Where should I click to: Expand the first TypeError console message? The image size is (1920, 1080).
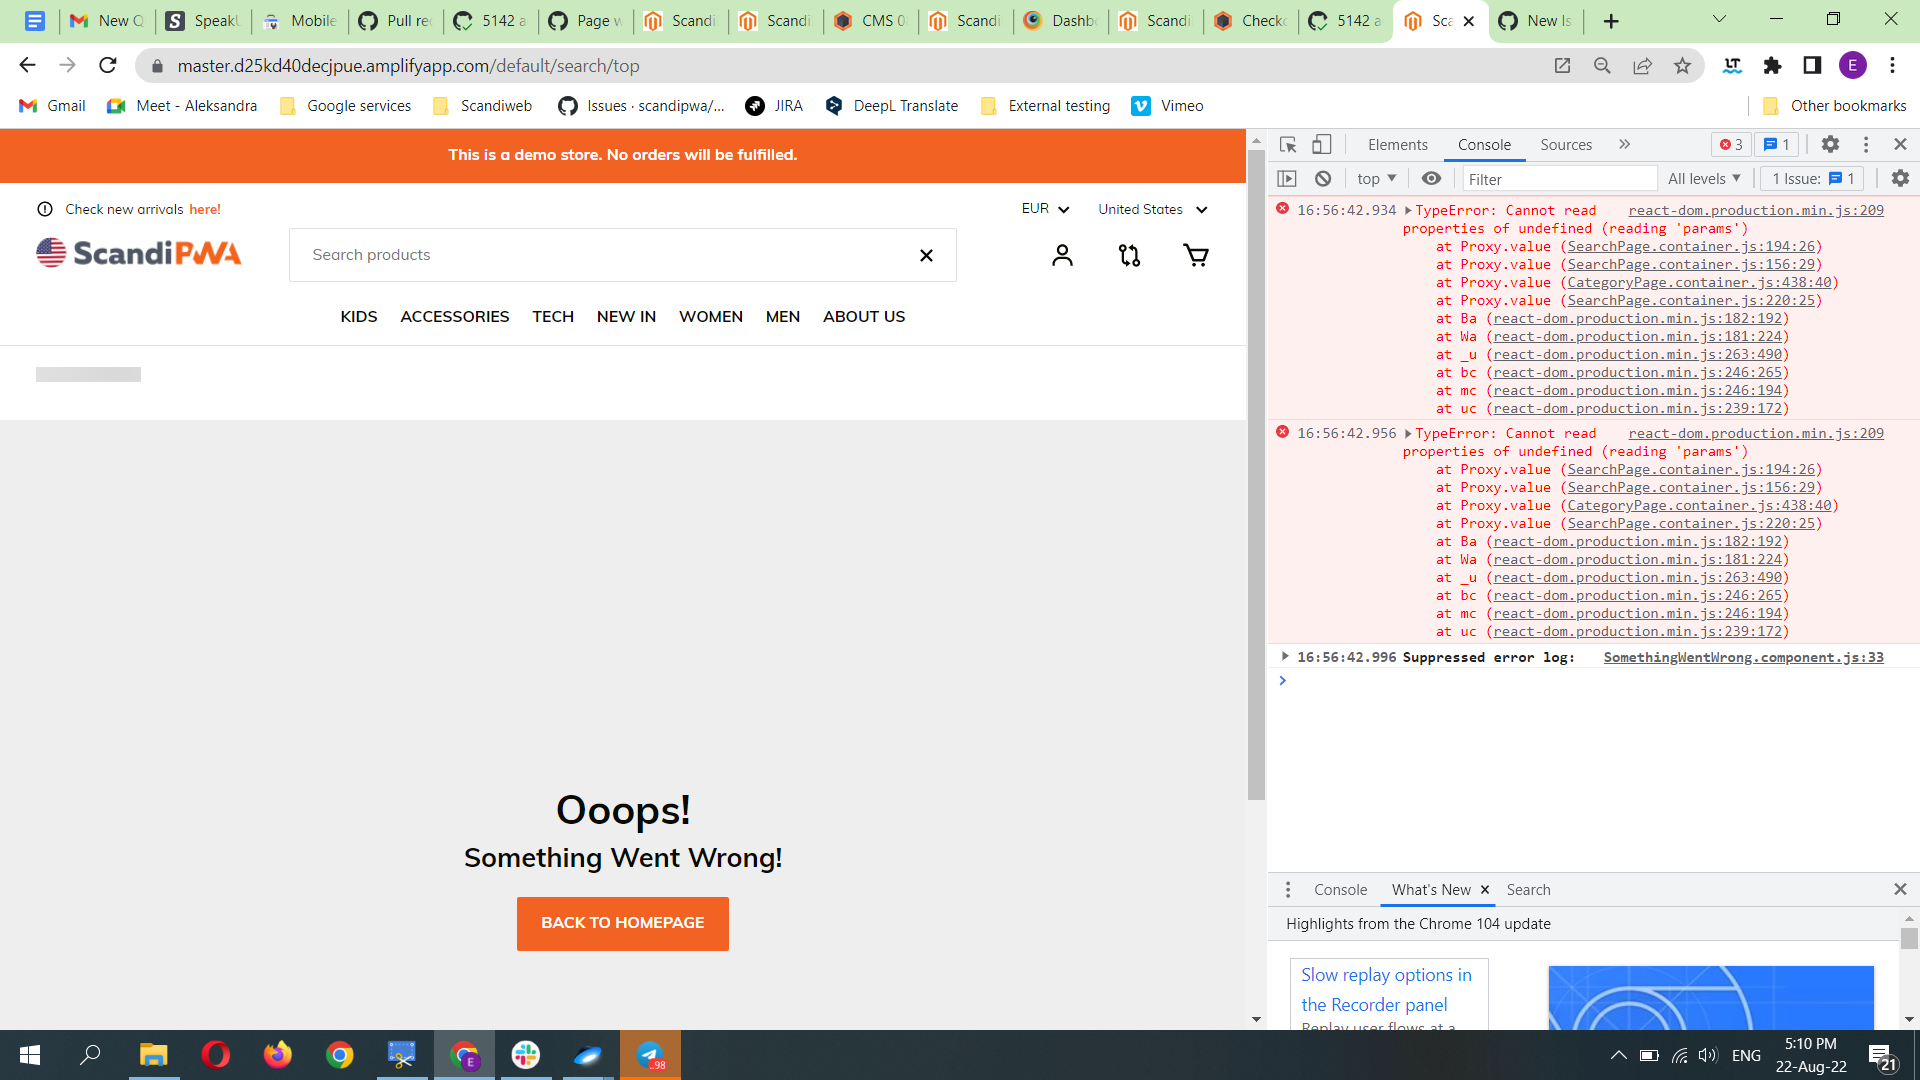click(1408, 210)
